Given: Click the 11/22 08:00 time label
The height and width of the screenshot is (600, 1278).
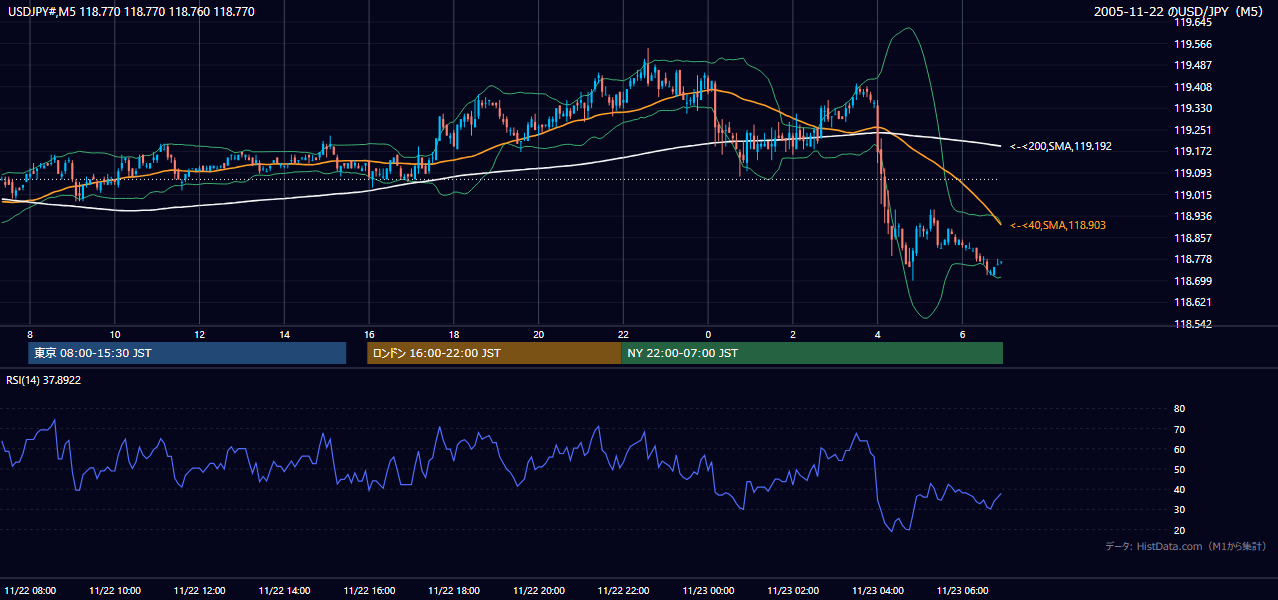Looking at the screenshot, I should pos(31,590).
